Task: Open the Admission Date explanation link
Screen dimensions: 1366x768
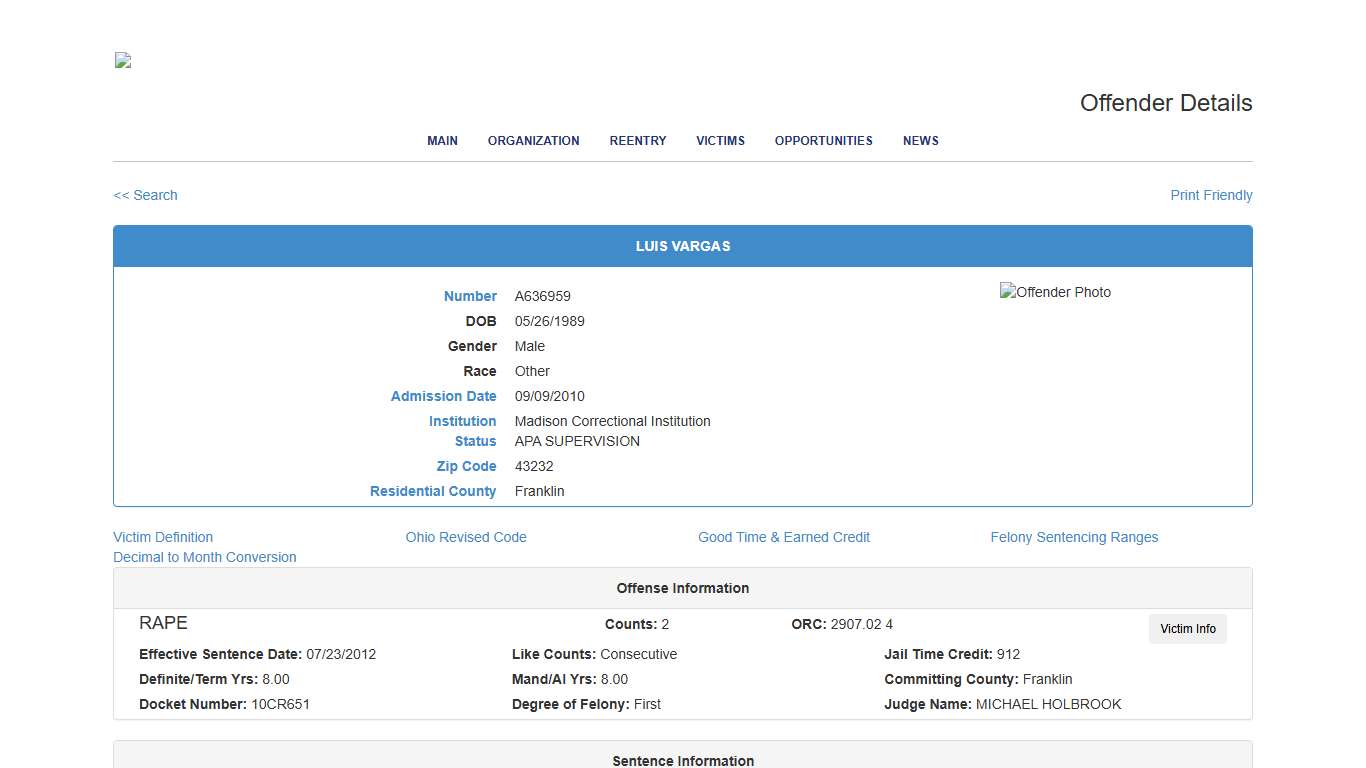Action: [x=443, y=396]
